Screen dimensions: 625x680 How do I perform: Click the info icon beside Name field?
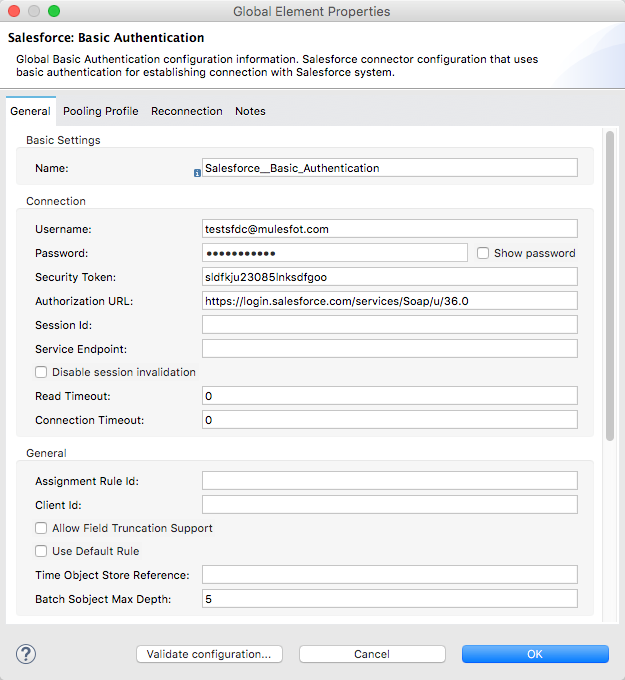tap(197, 173)
